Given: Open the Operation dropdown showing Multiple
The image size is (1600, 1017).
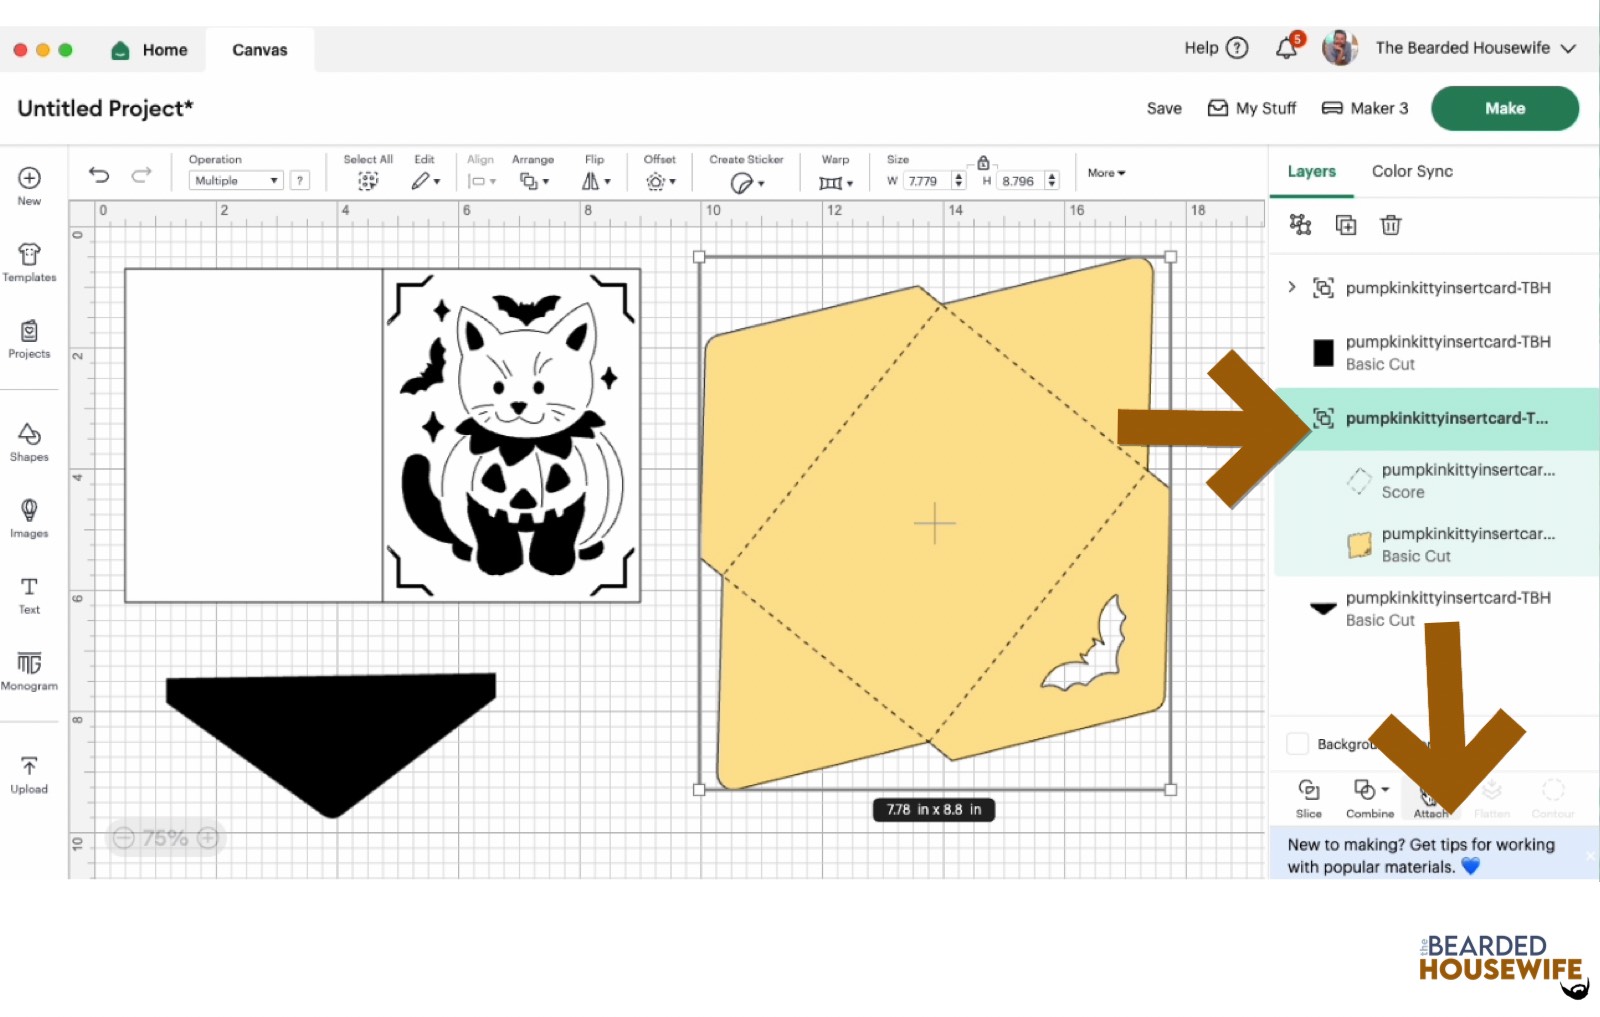Looking at the screenshot, I should pos(236,181).
